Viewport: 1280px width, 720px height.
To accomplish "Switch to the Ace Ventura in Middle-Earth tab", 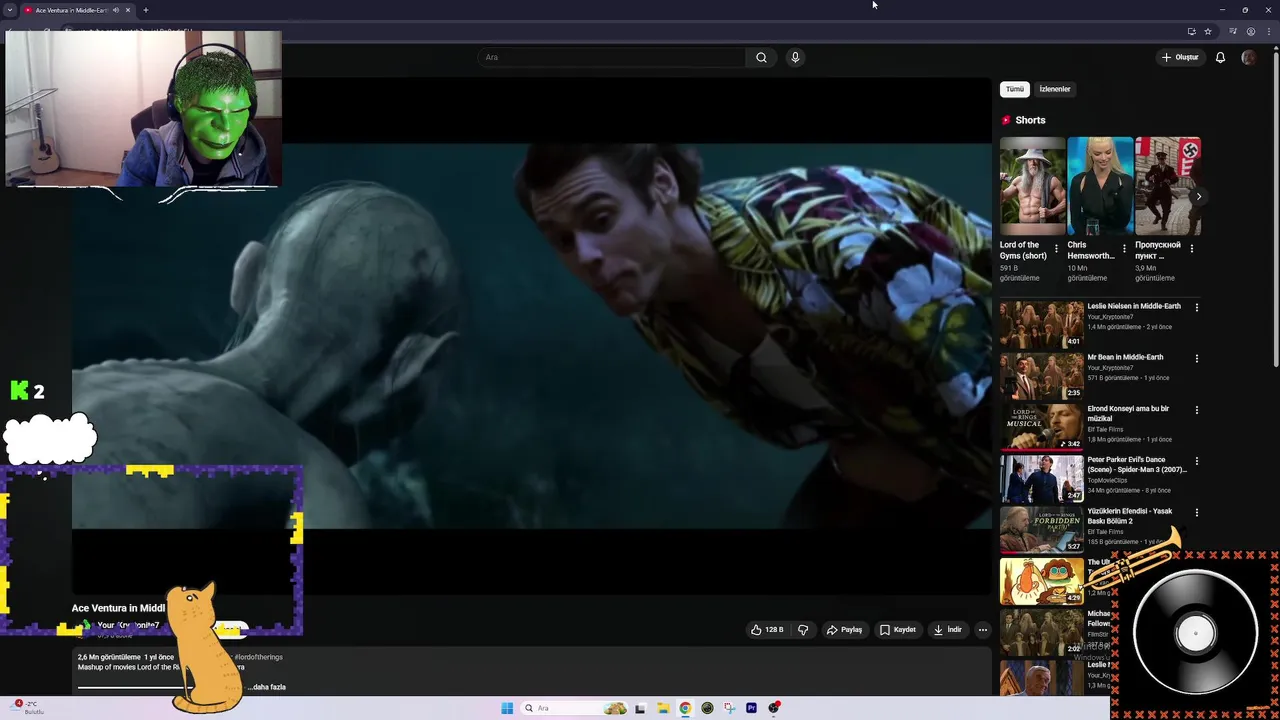I will 70,10.
